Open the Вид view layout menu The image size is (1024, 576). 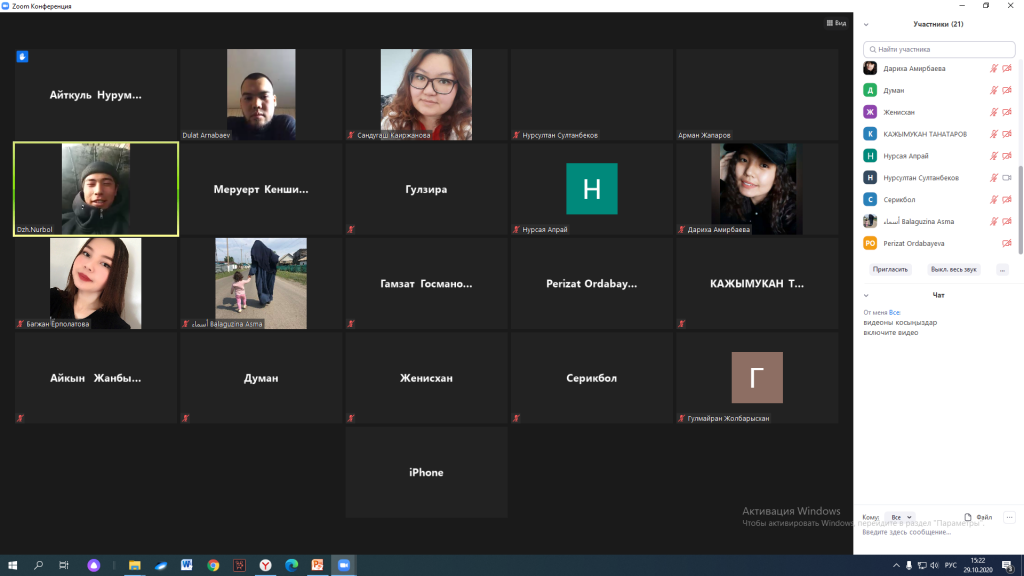click(x=836, y=23)
